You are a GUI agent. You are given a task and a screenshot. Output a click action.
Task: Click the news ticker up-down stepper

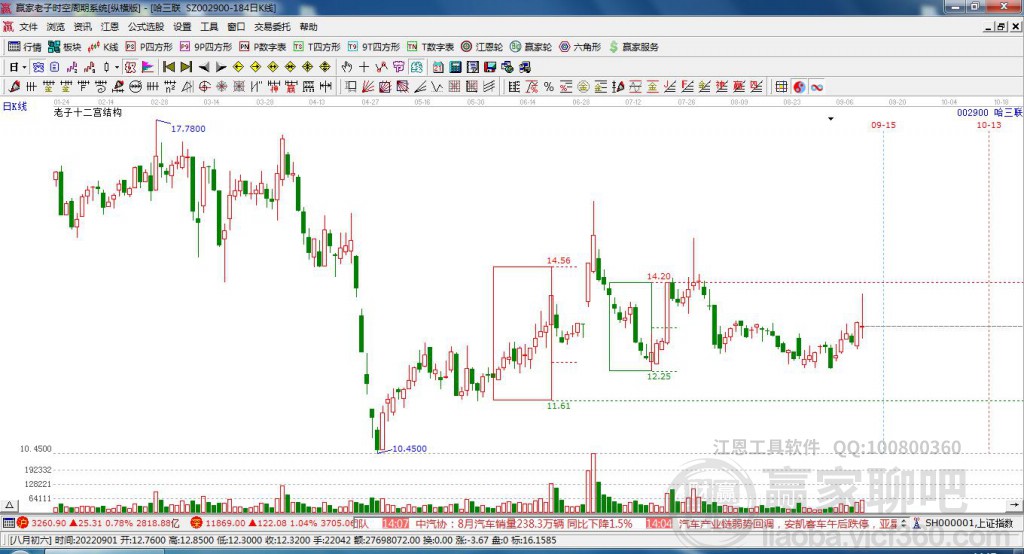tap(904, 523)
